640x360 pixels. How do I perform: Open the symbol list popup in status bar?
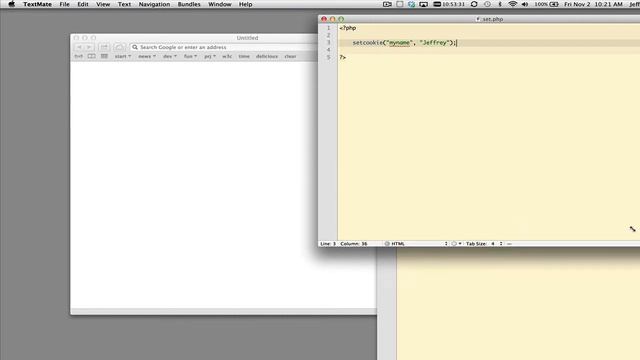tap(509, 244)
